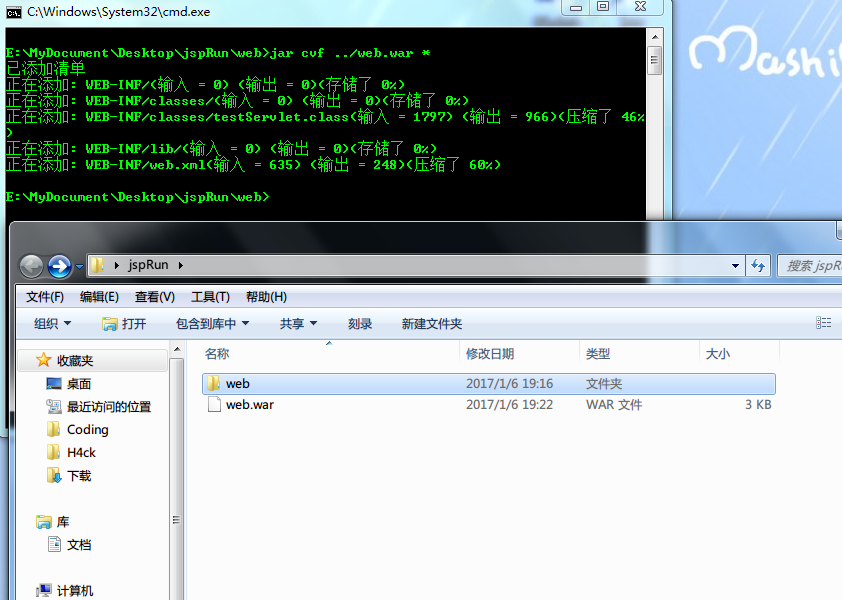The image size is (842, 600).
Task: Select 桌面 in navigation pane
Action: pos(79,384)
